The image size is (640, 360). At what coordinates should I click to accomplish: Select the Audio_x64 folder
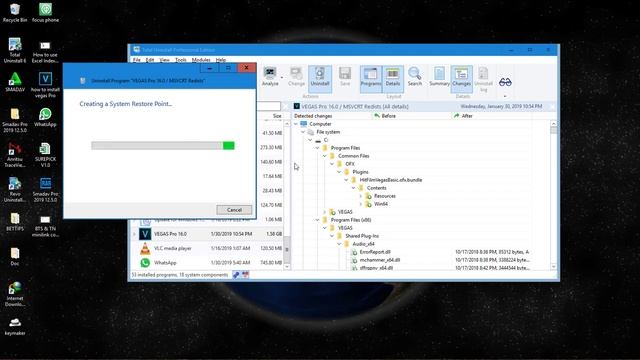[363, 244]
